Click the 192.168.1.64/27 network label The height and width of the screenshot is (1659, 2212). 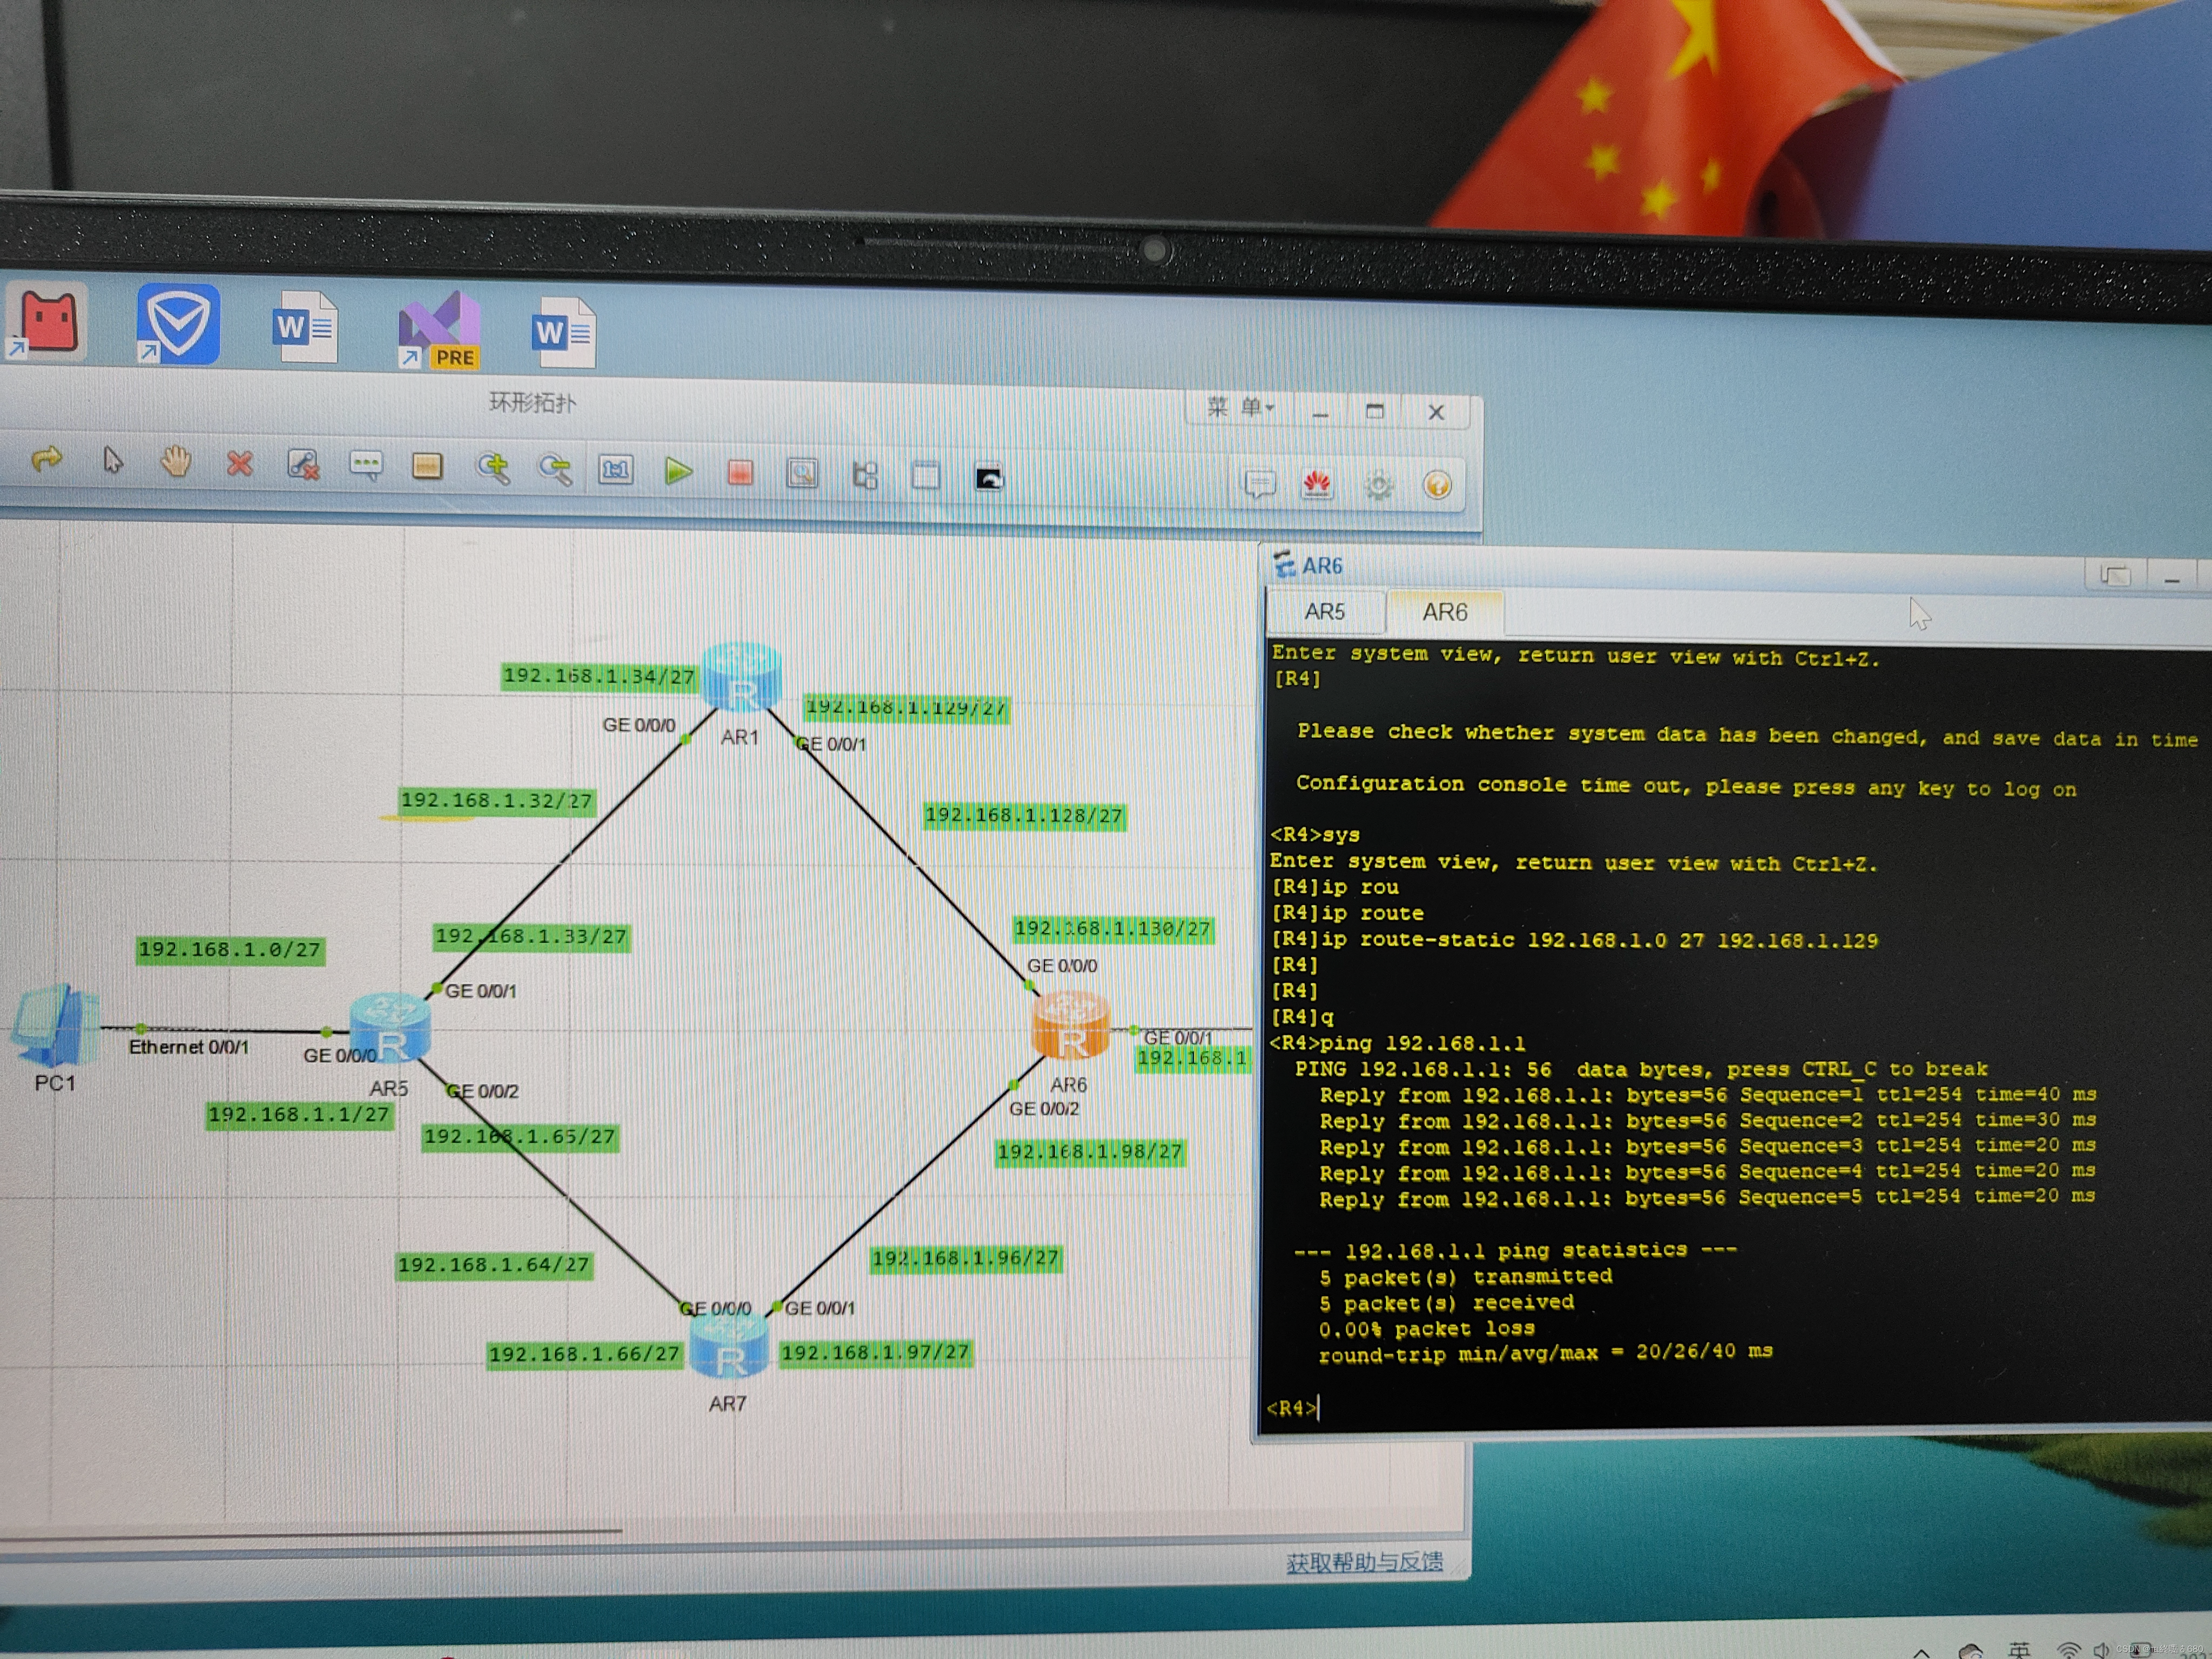click(x=494, y=1265)
